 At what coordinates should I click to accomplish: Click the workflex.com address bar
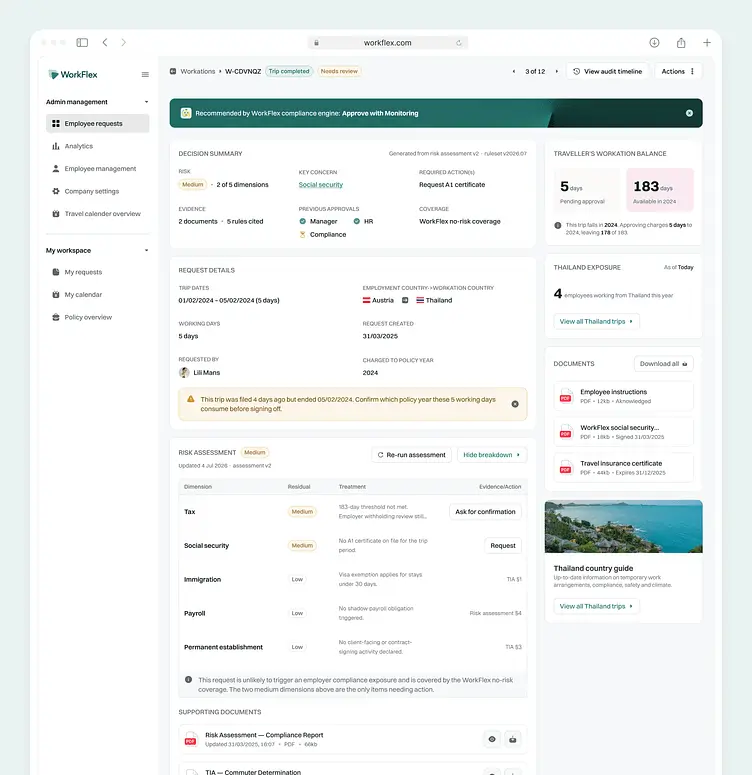point(388,43)
